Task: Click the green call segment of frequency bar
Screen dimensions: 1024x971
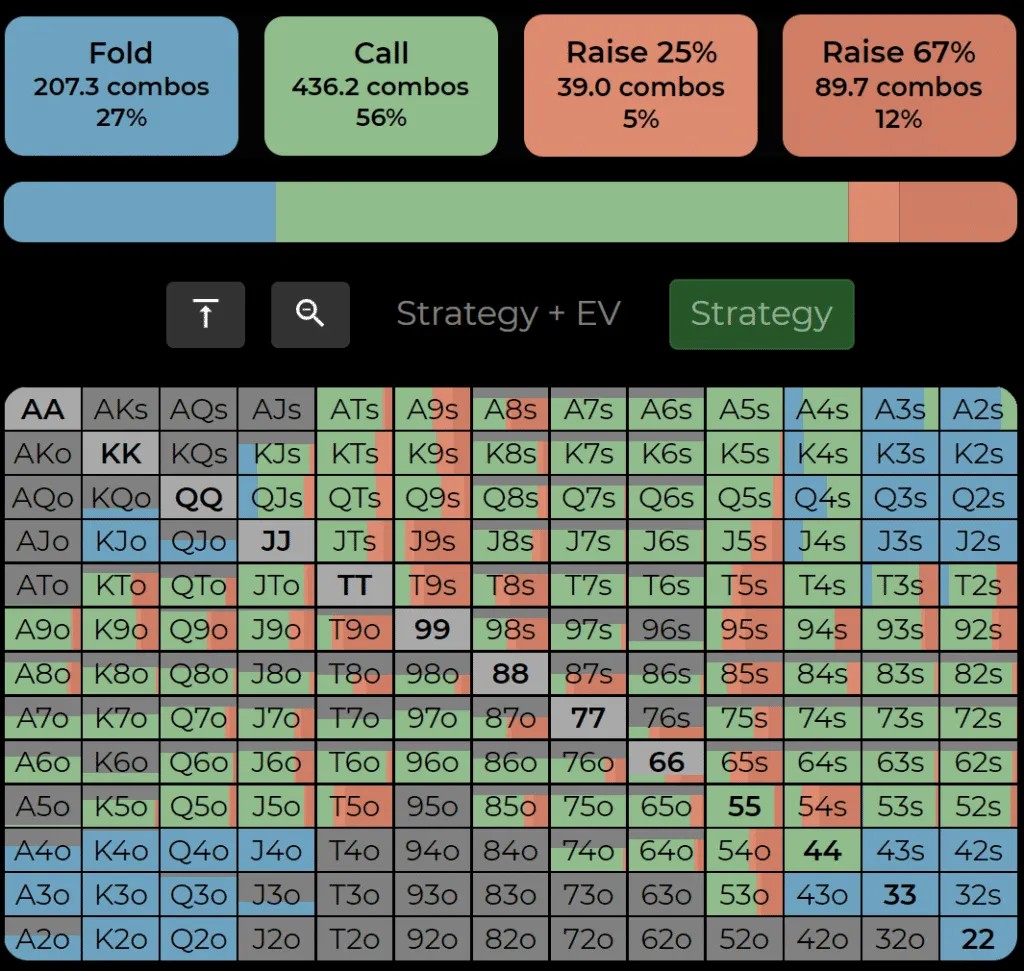Action: click(561, 212)
